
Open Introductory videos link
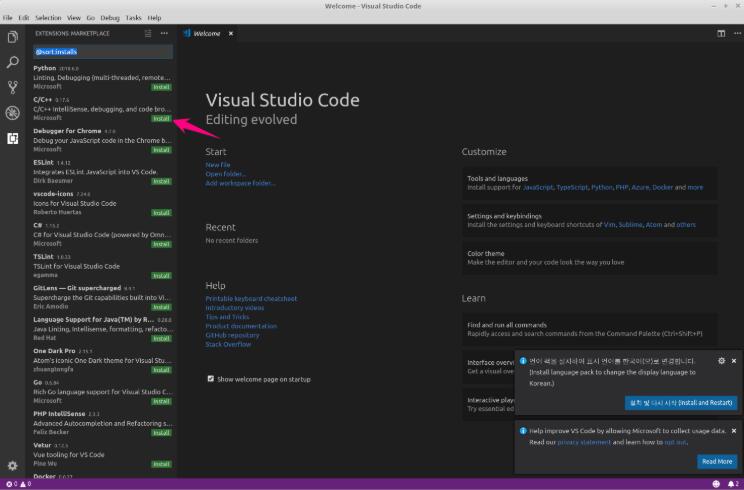[235, 307]
